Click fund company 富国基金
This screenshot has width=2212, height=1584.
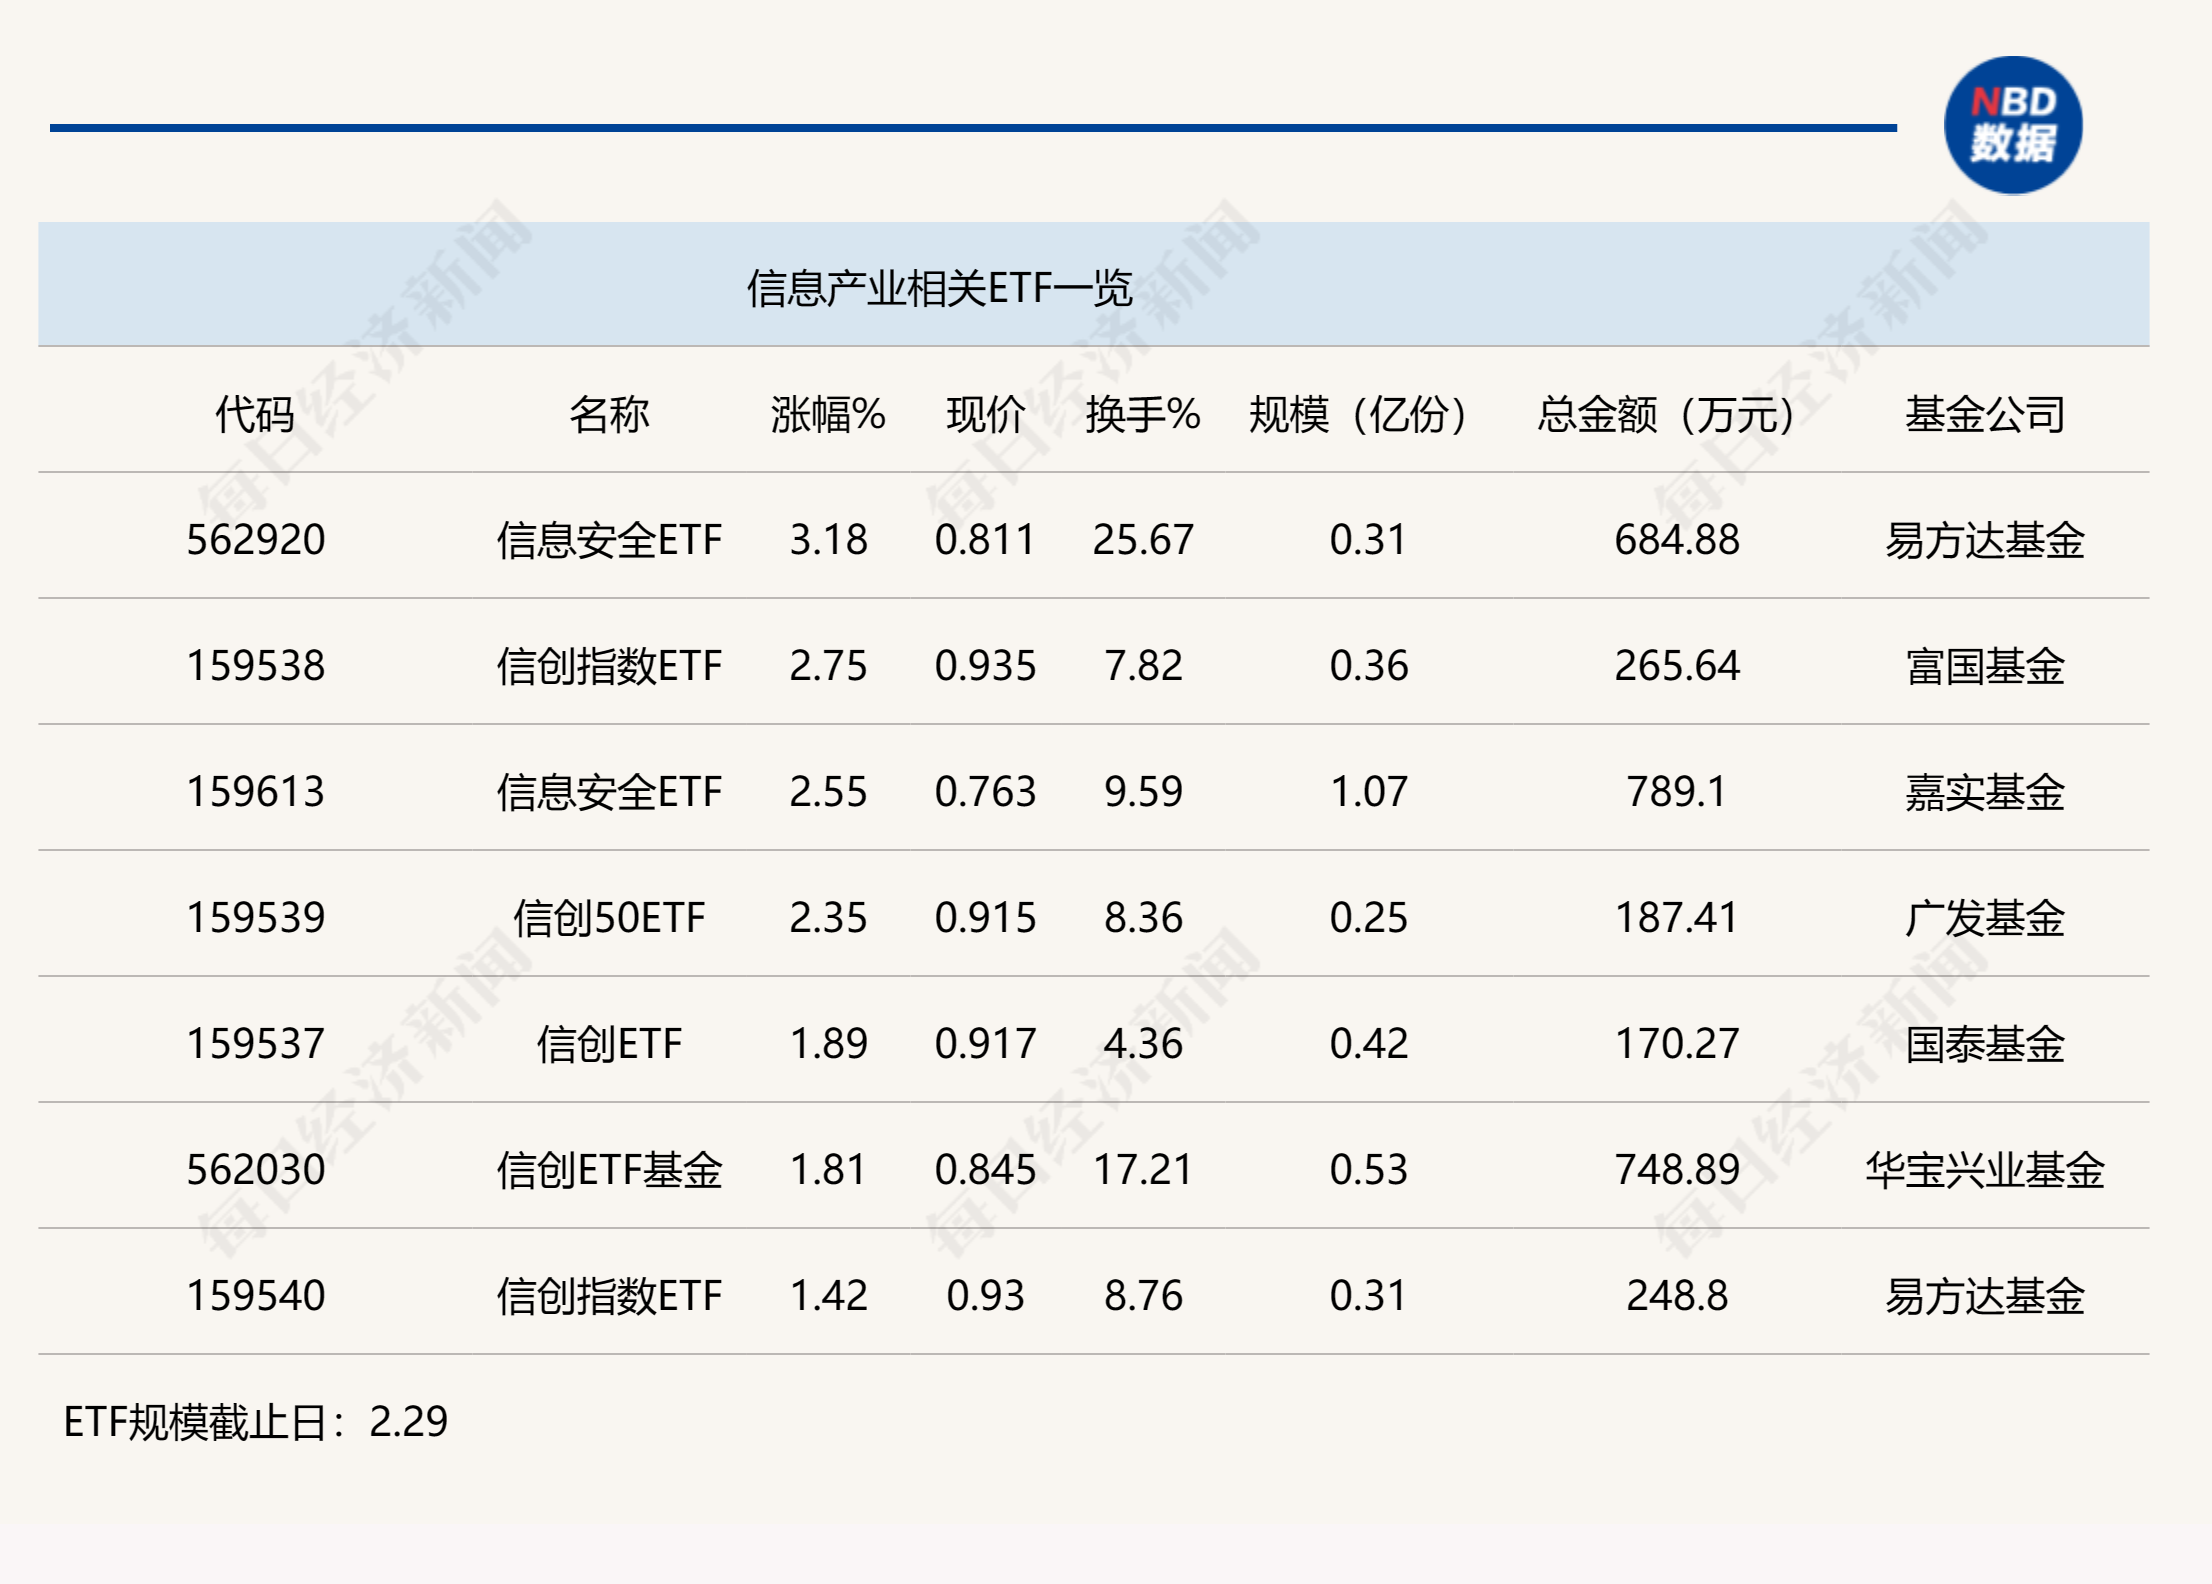click(1985, 666)
